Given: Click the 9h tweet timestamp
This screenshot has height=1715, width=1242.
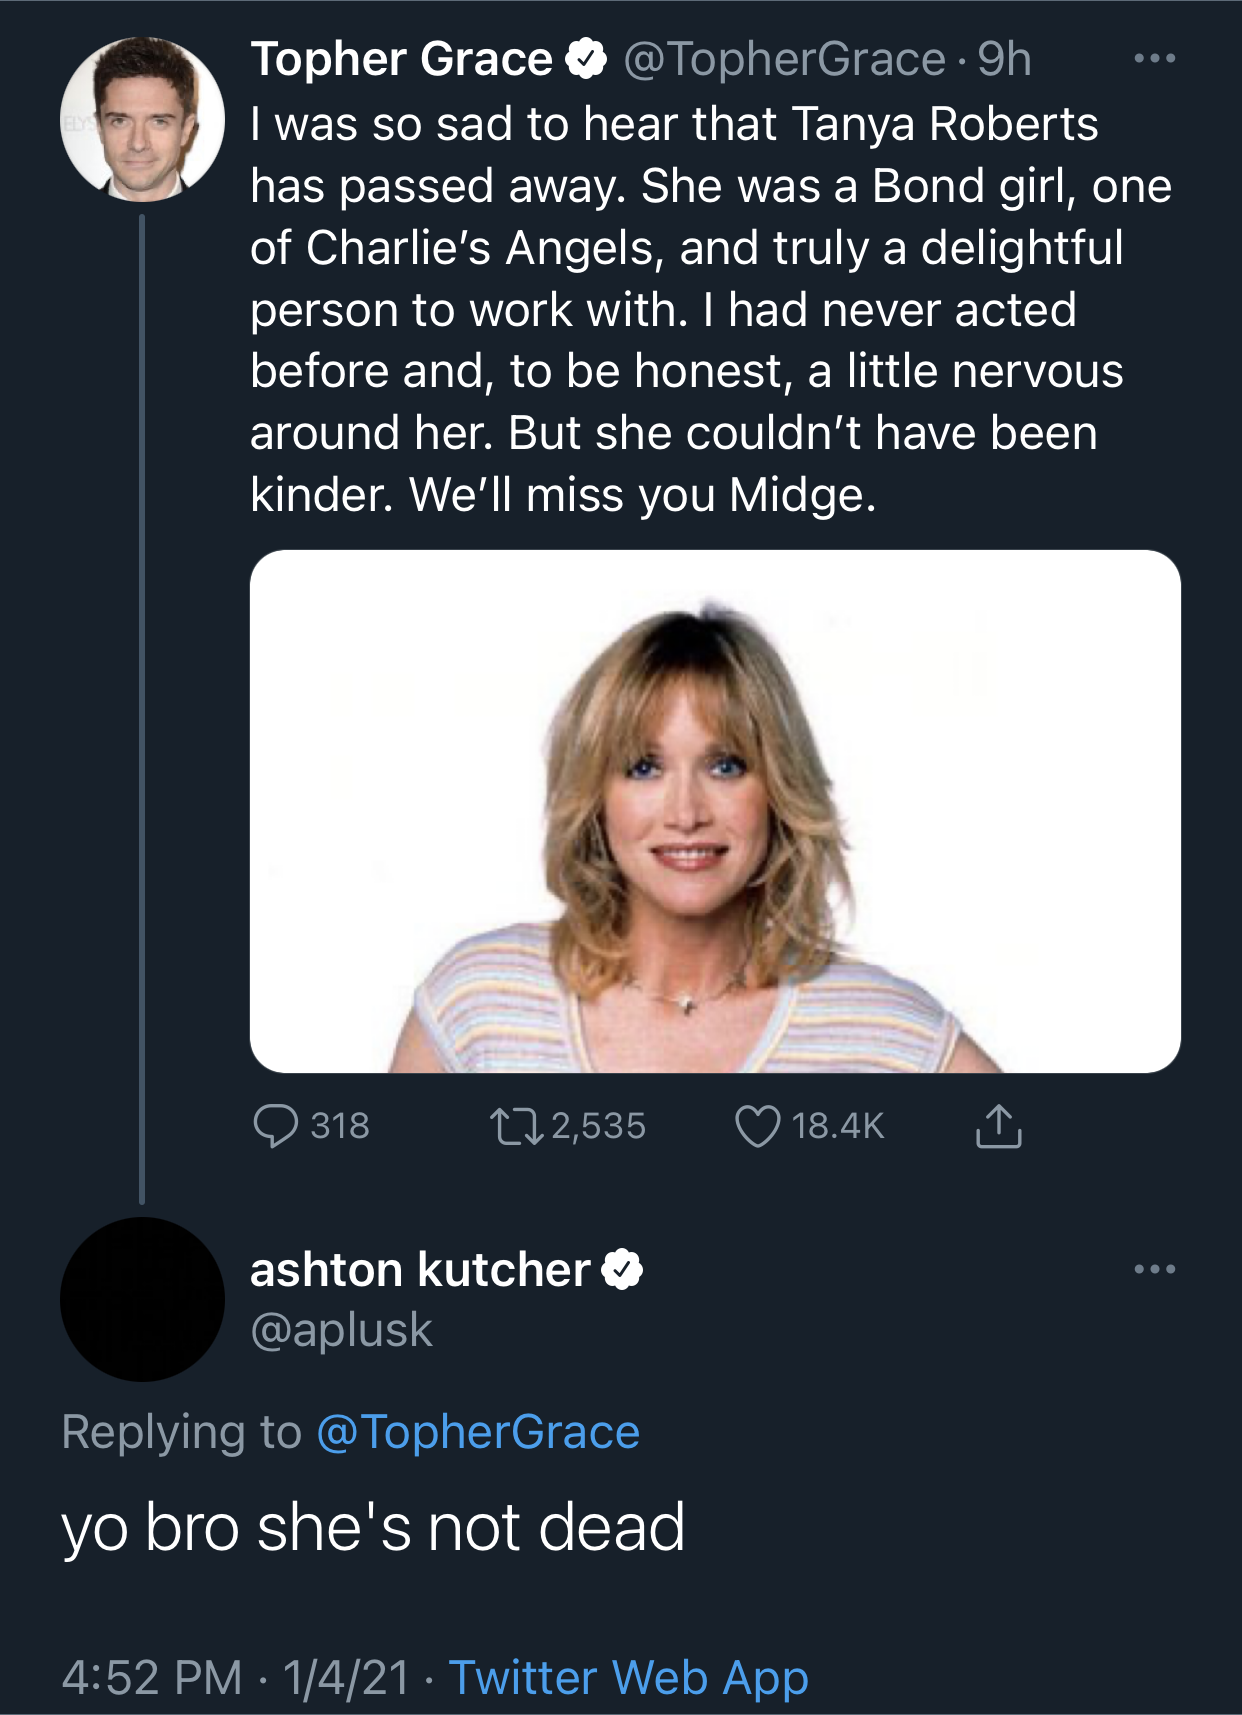Looking at the screenshot, I should (x=1004, y=59).
